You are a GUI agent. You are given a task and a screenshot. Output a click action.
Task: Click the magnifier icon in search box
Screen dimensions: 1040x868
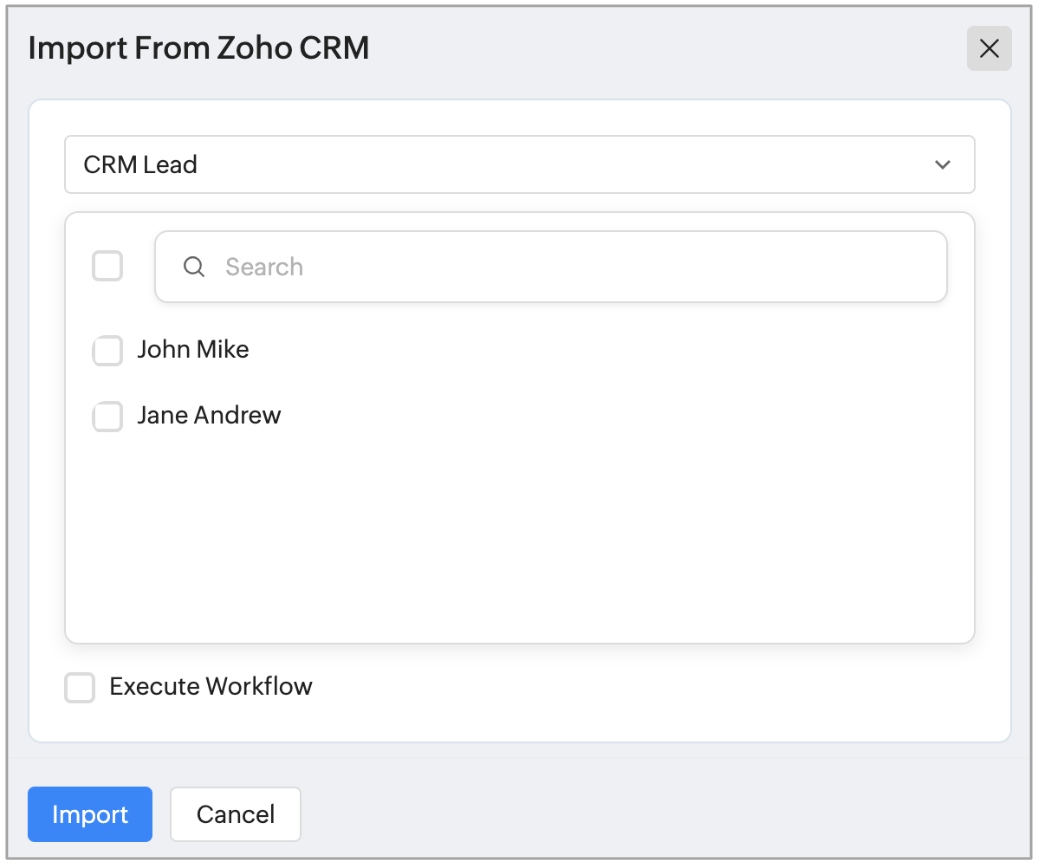pyautogui.click(x=194, y=267)
